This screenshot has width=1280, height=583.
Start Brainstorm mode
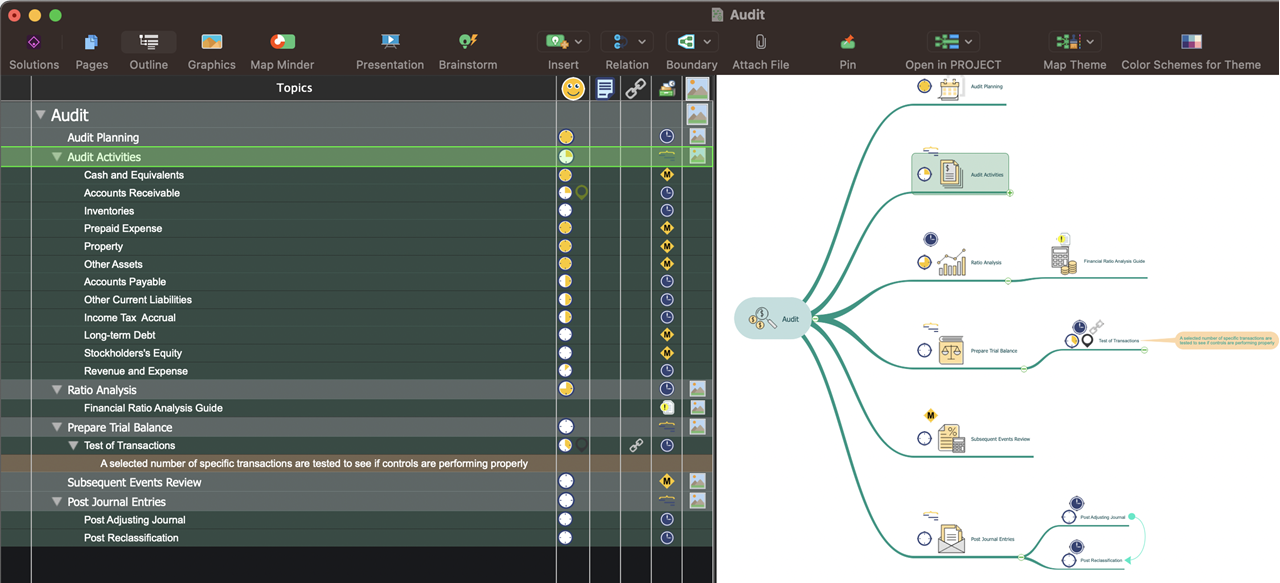coord(467,48)
